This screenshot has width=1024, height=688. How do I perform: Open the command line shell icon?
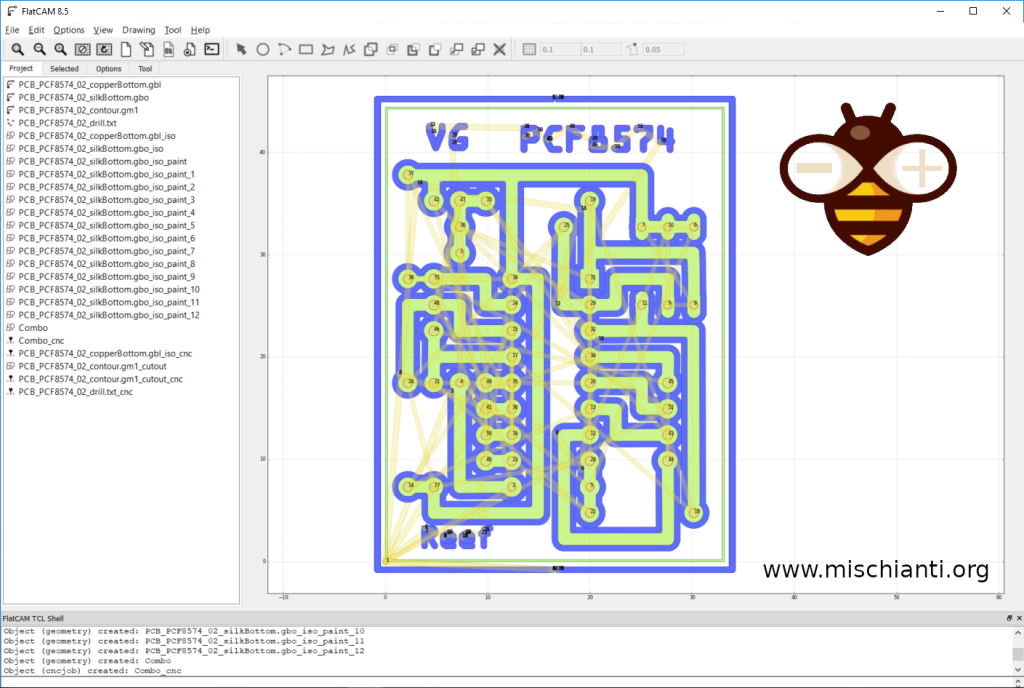point(212,49)
